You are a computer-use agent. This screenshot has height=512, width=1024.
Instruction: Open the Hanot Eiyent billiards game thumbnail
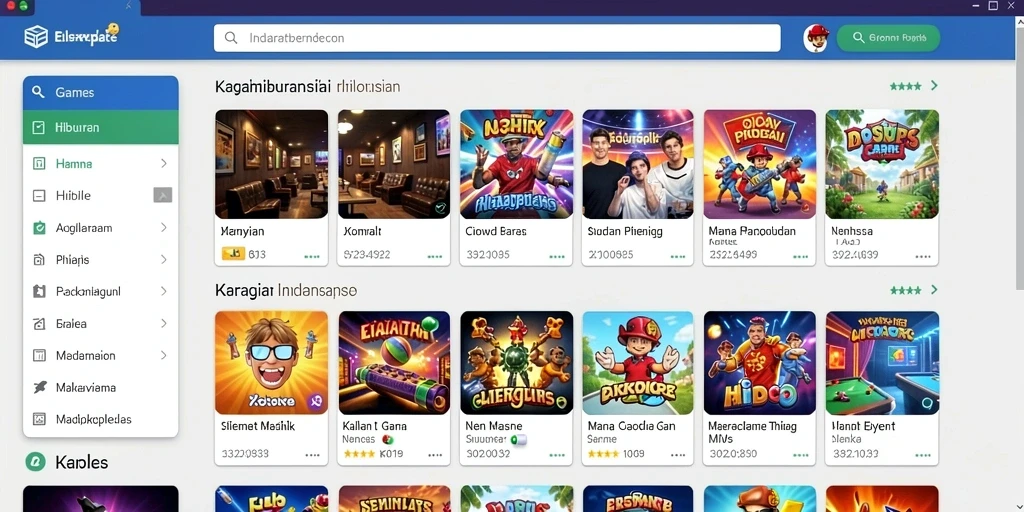point(882,362)
